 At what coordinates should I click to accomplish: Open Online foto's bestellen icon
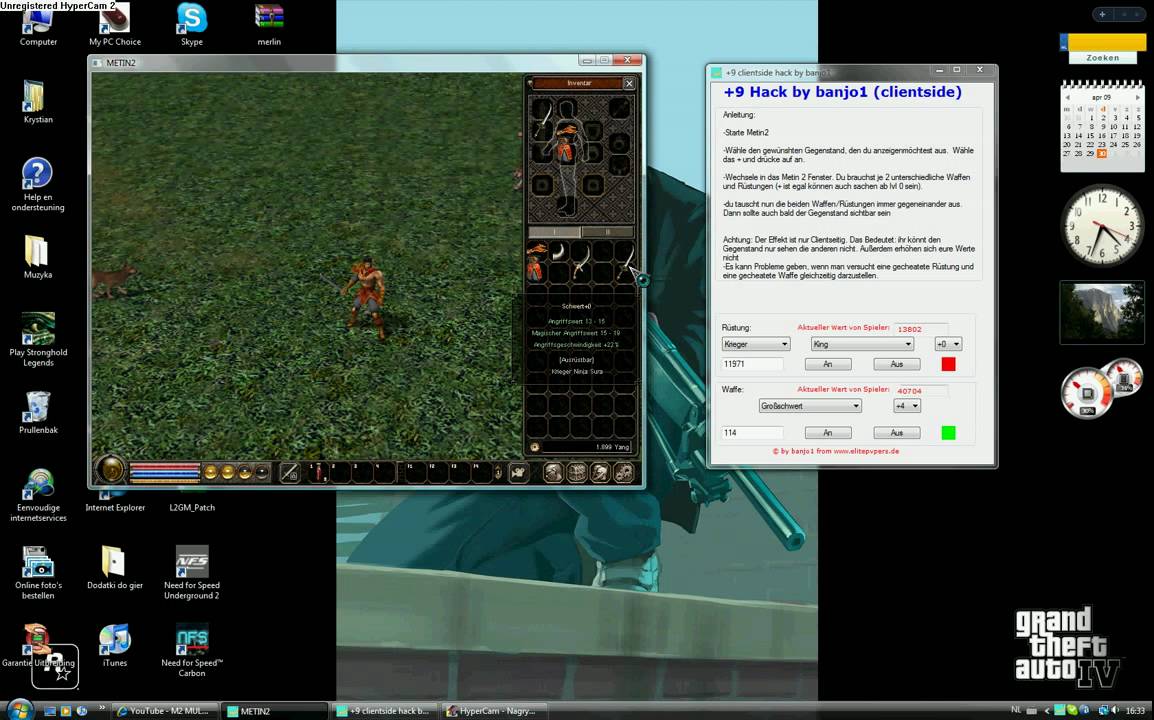pos(38,573)
